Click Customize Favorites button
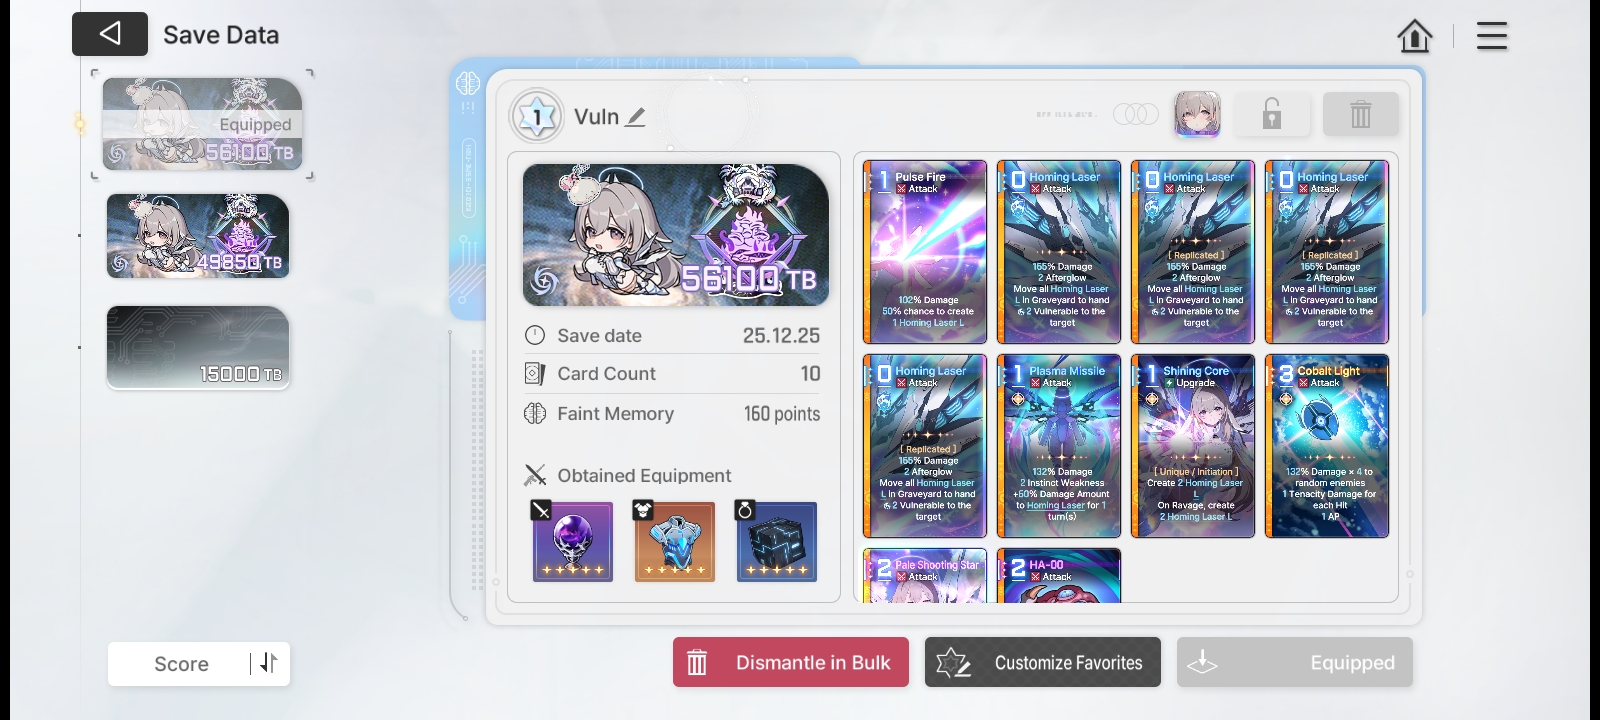 [x=1043, y=662]
